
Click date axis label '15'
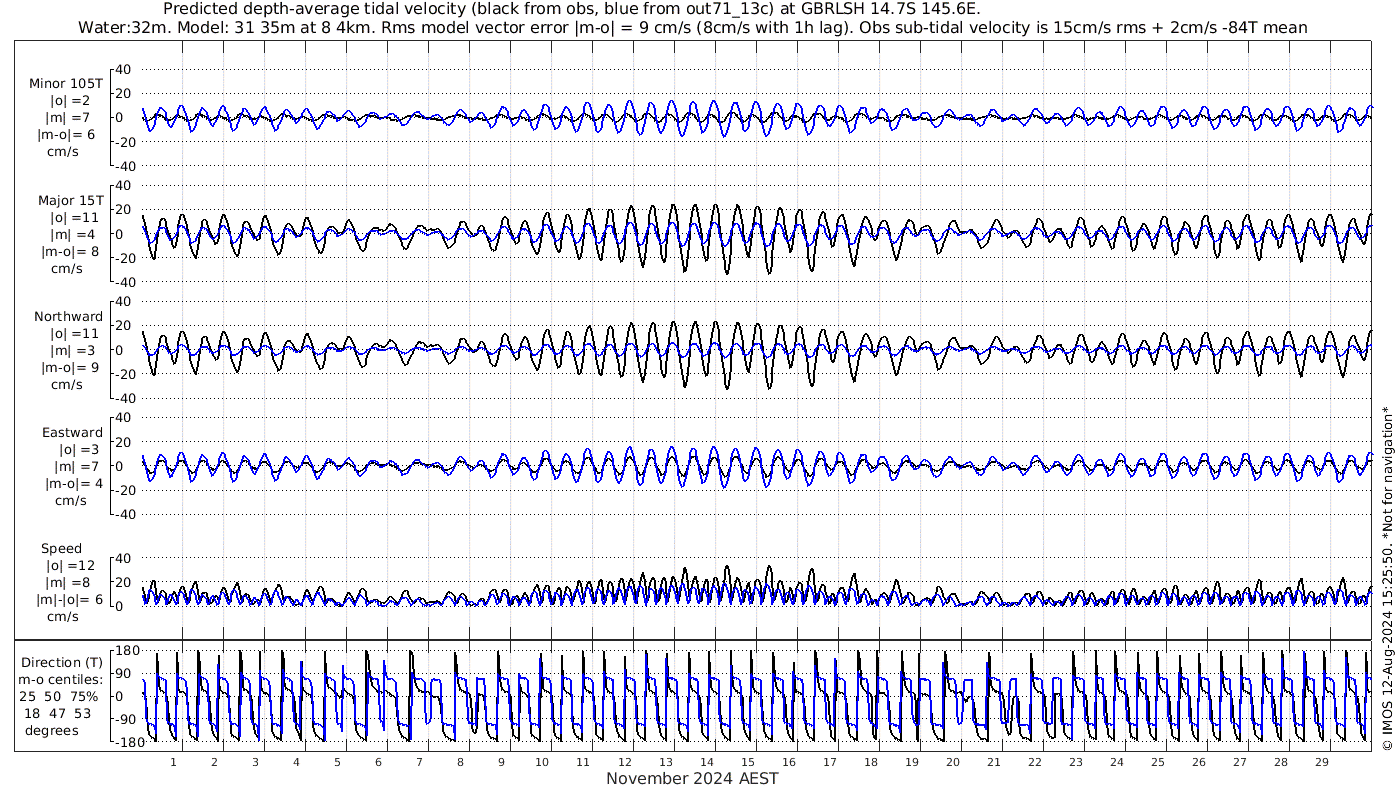[x=747, y=762]
